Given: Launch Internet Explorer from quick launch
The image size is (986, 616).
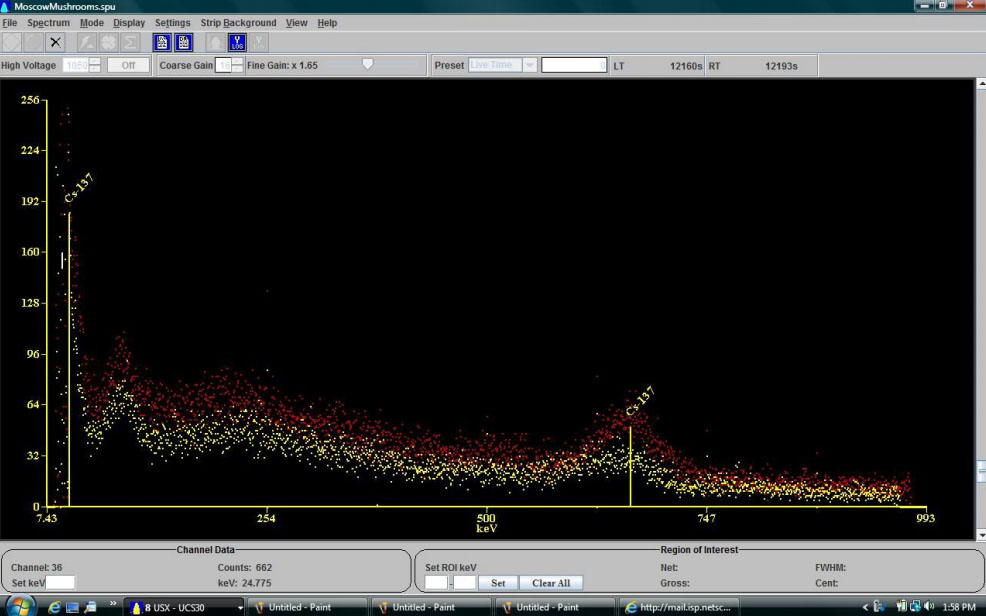Looking at the screenshot, I should click(55, 607).
